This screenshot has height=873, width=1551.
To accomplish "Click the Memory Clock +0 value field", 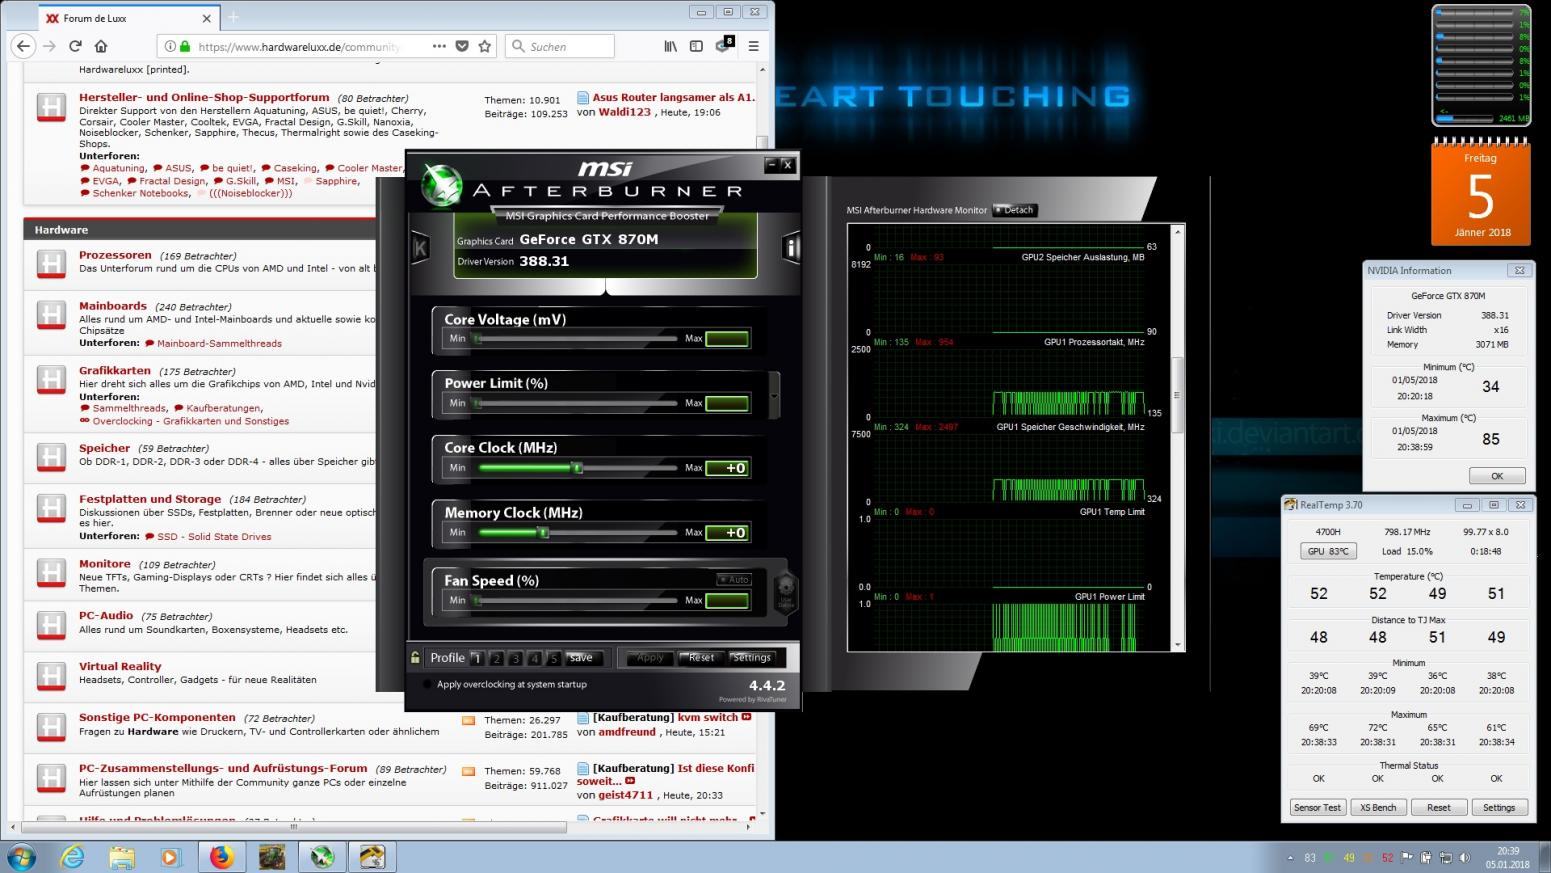I will coord(727,533).
